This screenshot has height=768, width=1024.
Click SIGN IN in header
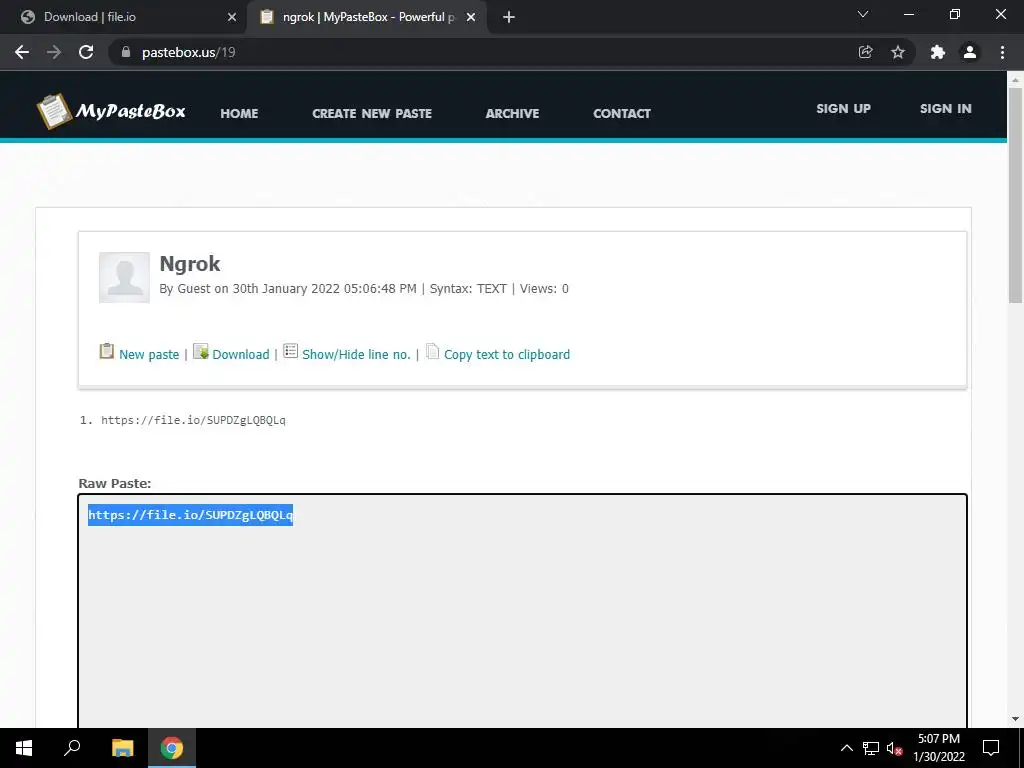[946, 108]
